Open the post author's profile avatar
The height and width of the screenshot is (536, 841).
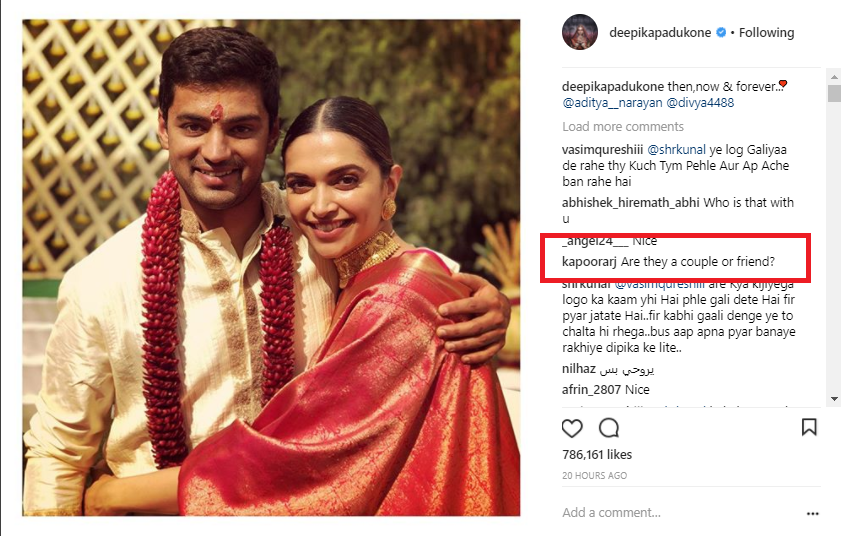580,33
